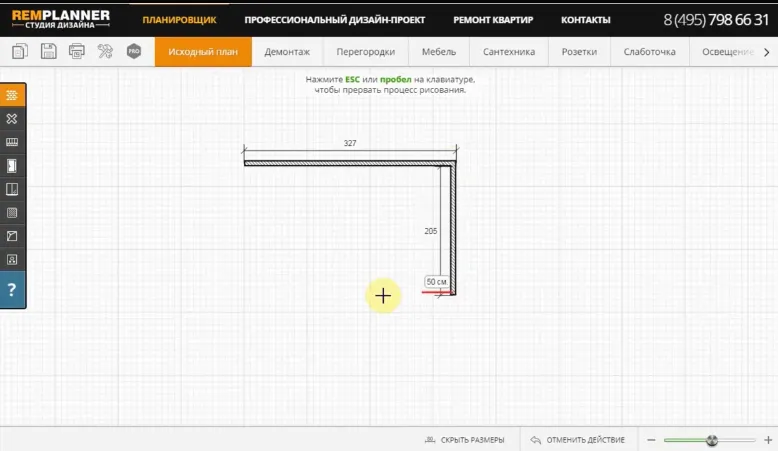The height and width of the screenshot is (451, 778).
Task: Click the right vertical wall segment
Action: (453, 228)
